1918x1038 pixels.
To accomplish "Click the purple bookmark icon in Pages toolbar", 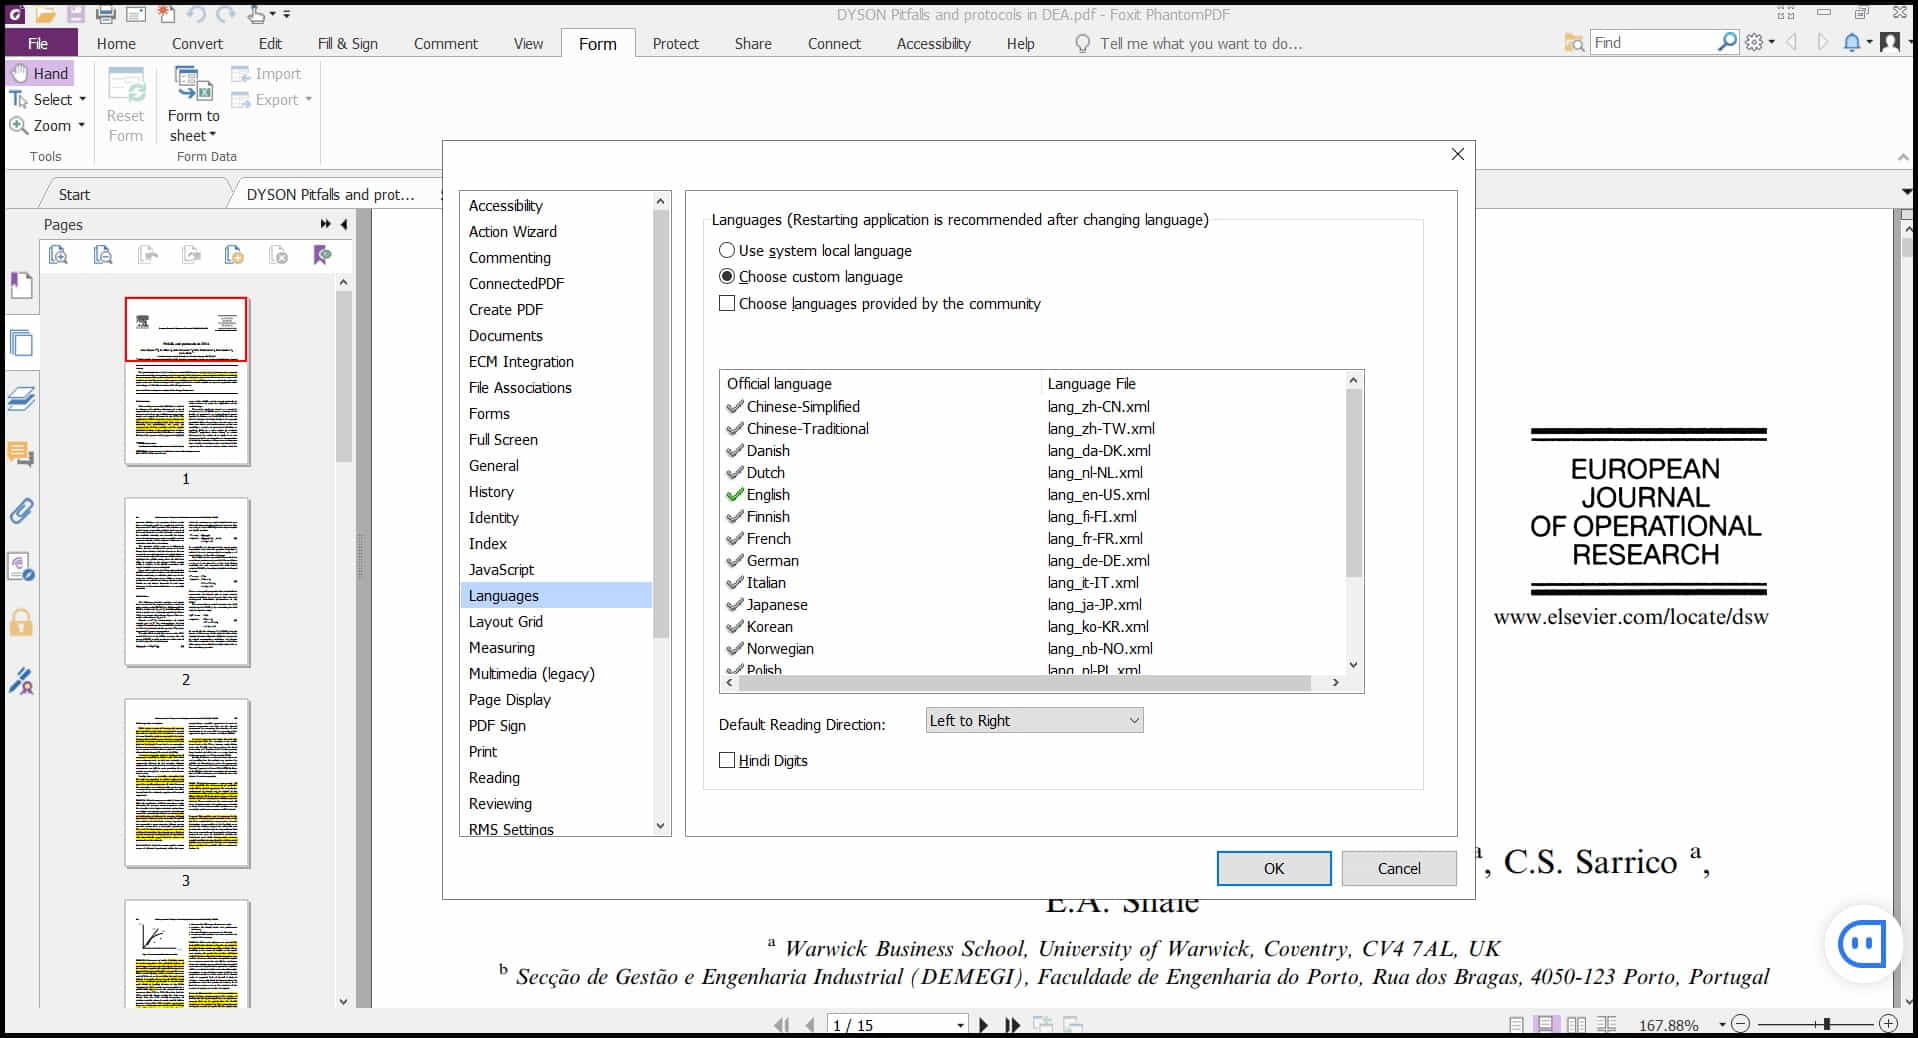I will pos(322,255).
